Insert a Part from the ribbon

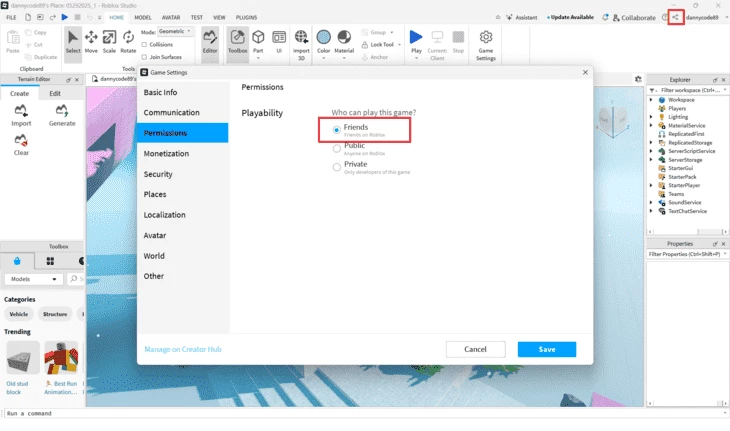pos(258,43)
